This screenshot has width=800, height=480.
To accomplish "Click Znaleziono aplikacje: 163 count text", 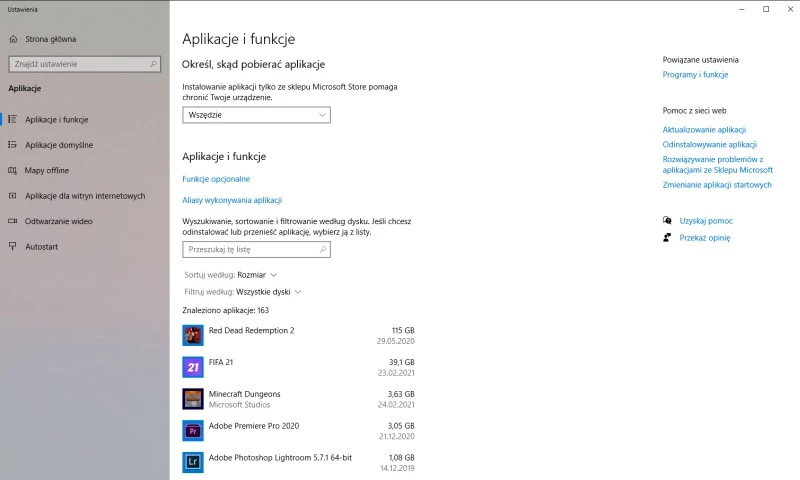I will [226, 310].
